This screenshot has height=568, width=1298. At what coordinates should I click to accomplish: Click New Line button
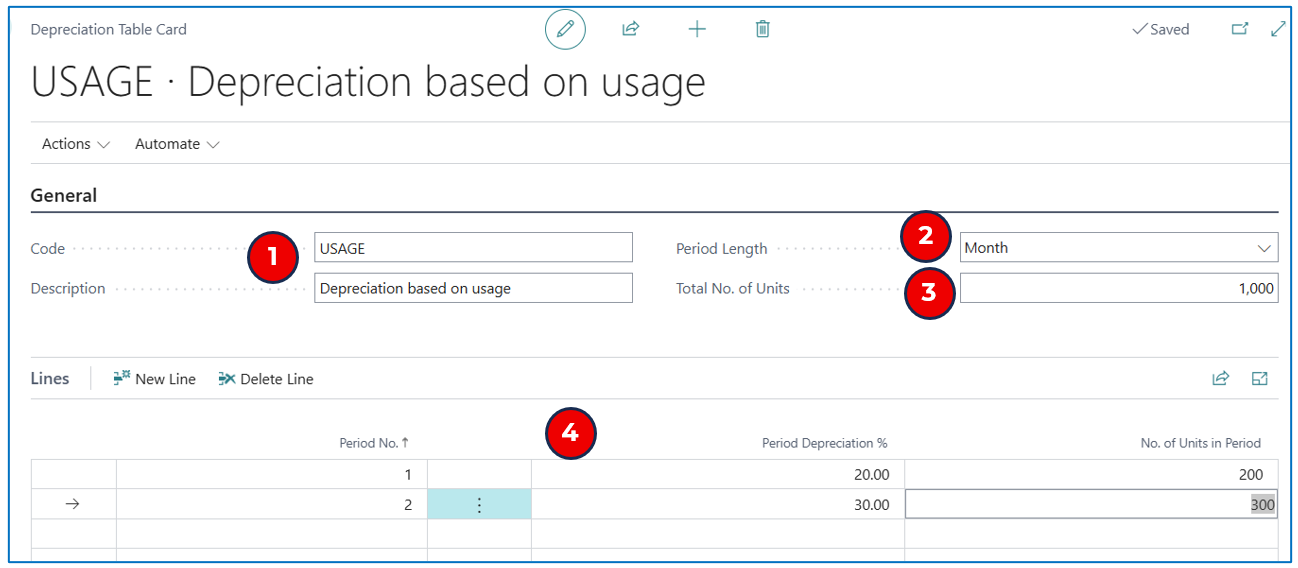(x=155, y=379)
